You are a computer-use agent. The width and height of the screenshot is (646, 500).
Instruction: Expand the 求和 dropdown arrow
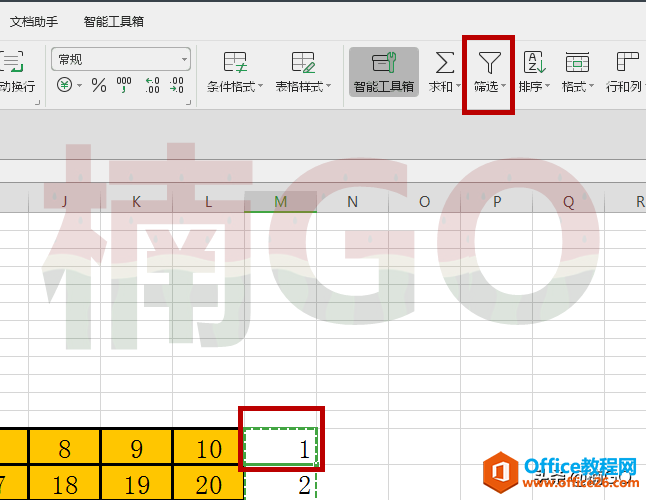click(458, 86)
